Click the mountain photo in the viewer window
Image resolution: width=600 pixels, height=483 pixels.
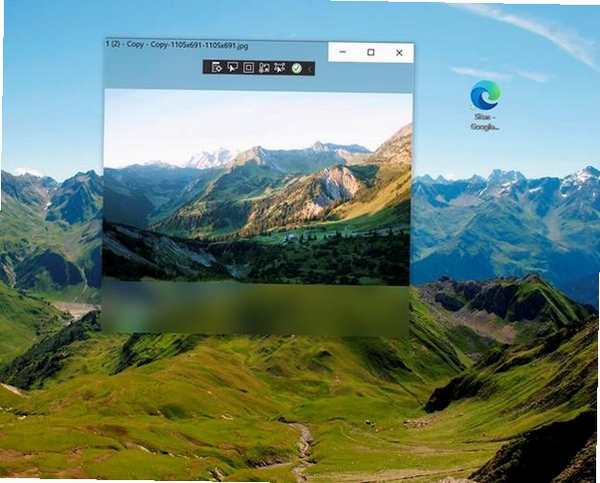(x=257, y=188)
